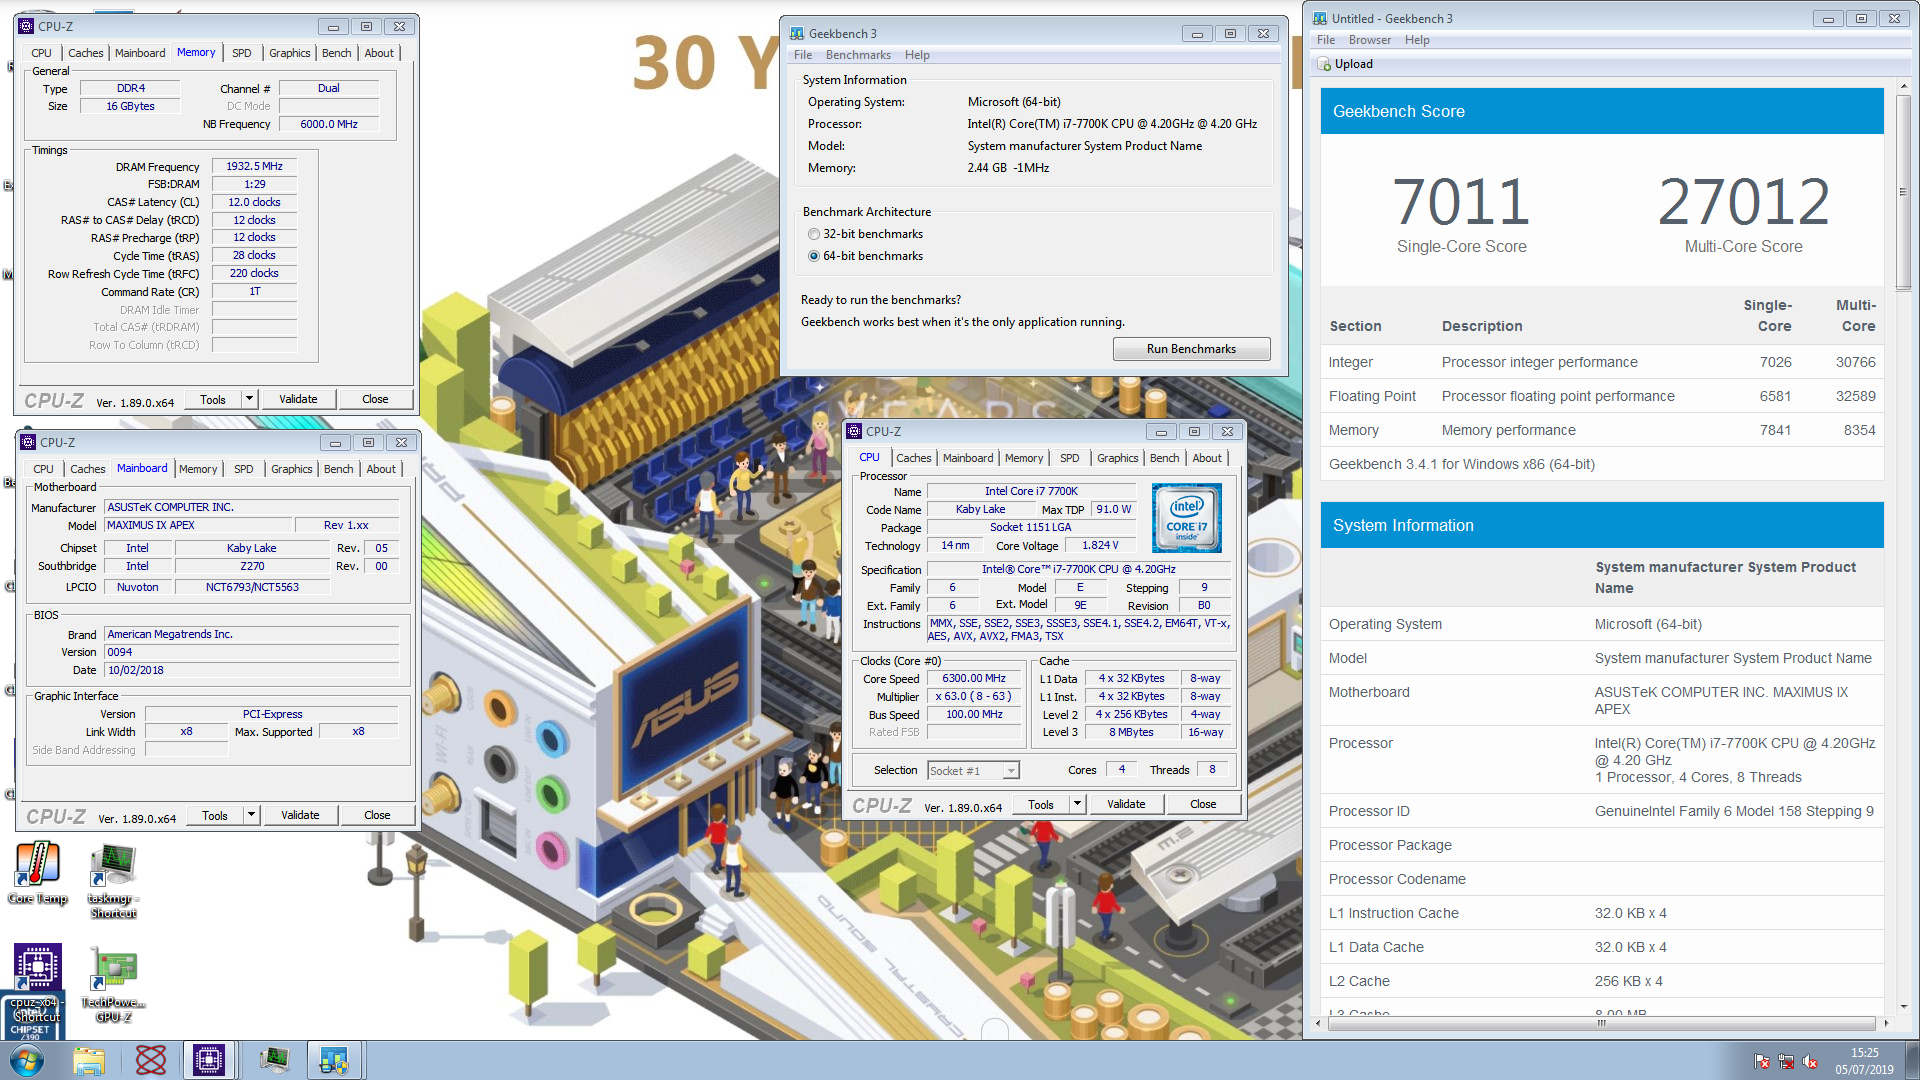Expand Tools dropdown arrow in Memory CPU-Z window
This screenshot has height=1080, width=1920.
[x=250, y=399]
